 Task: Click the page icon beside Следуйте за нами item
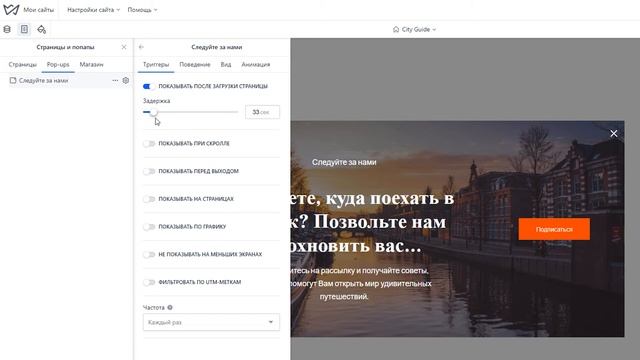point(13,80)
